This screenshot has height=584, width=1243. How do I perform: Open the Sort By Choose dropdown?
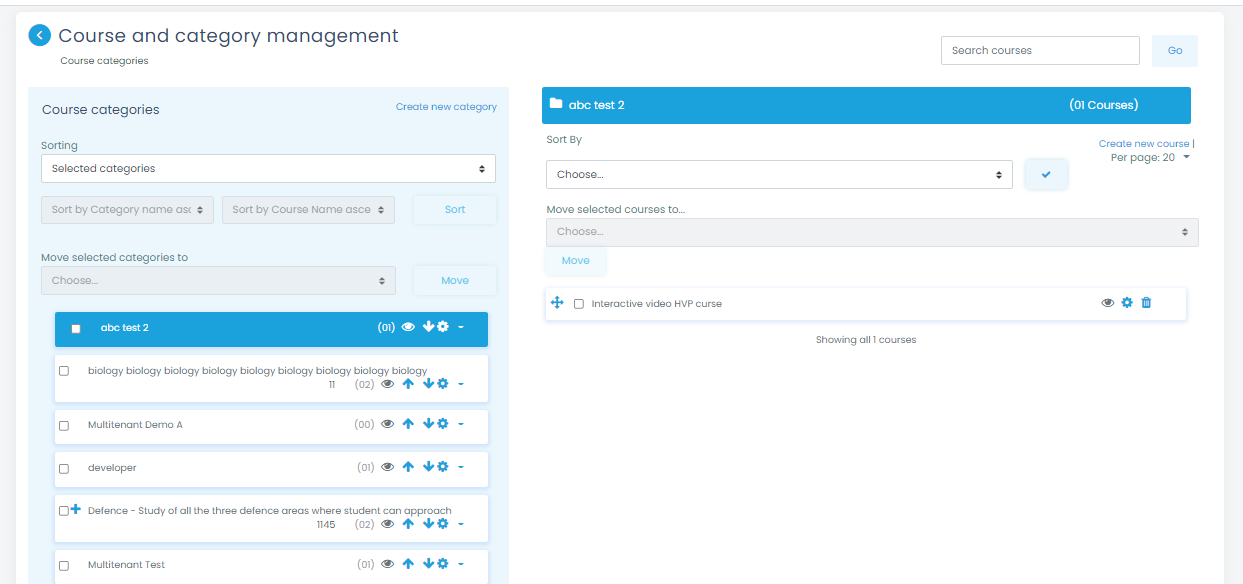pos(779,175)
